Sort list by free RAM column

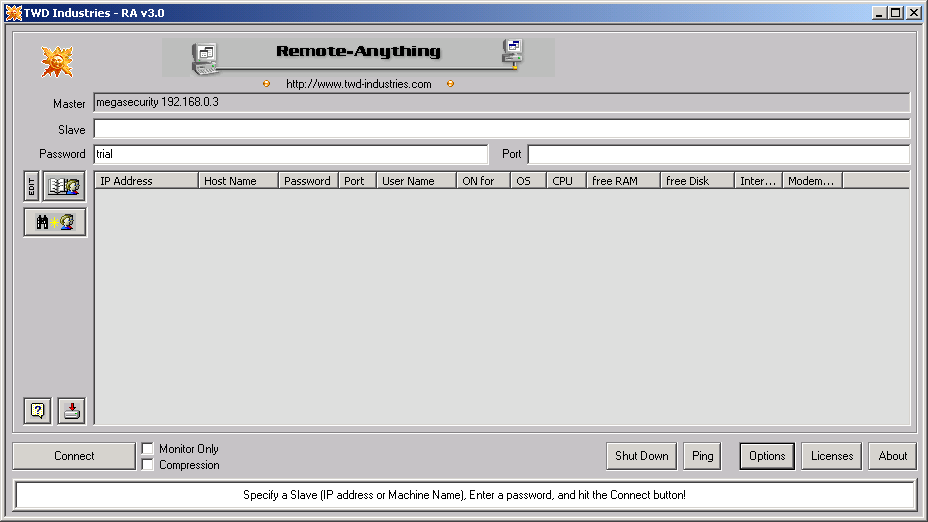[623, 181]
